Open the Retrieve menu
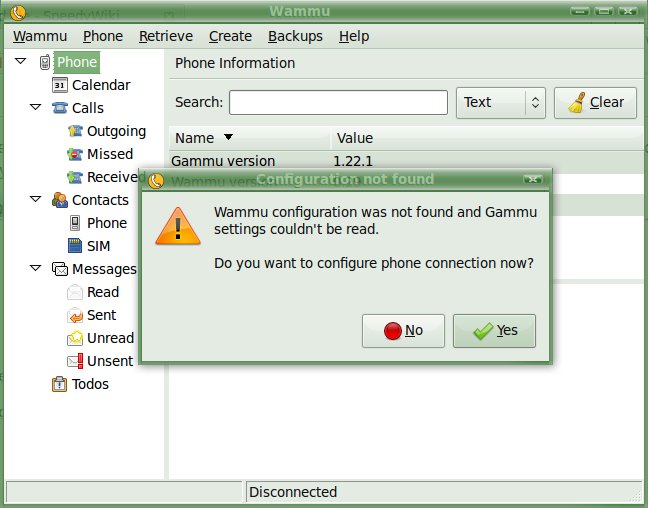This screenshot has height=508, width=648. 166,36
